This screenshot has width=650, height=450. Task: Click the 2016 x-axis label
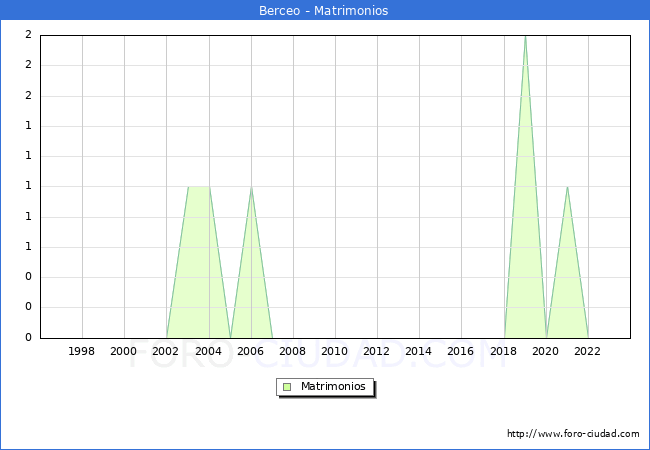point(461,351)
